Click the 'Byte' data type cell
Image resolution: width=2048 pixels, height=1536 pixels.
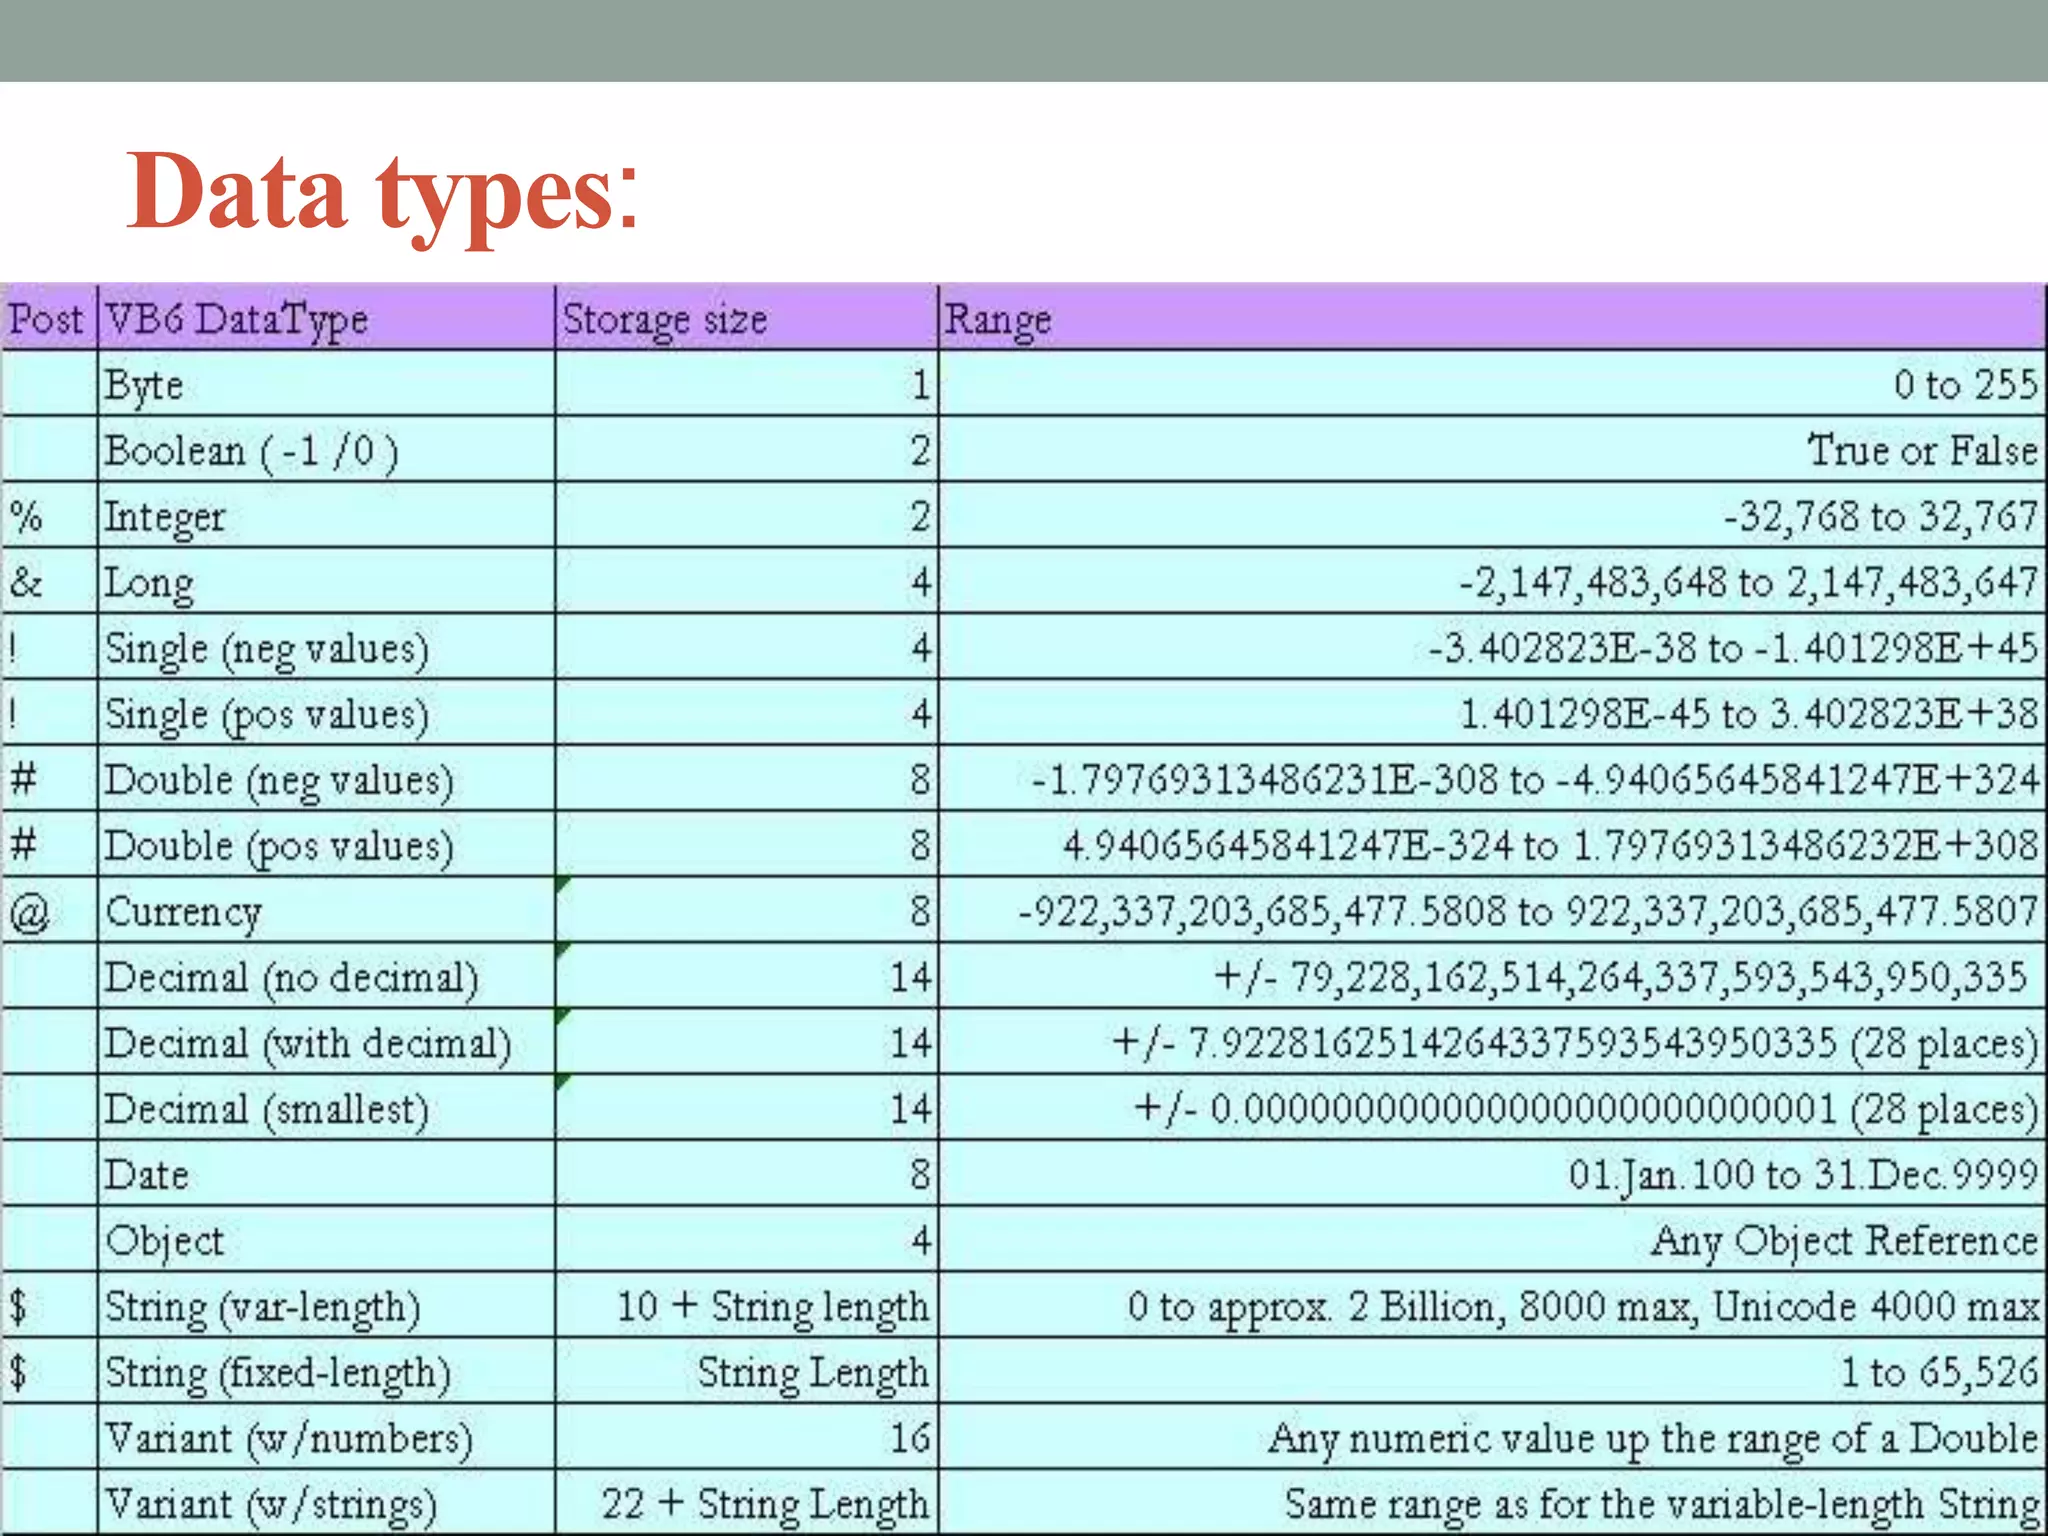tap(327, 384)
